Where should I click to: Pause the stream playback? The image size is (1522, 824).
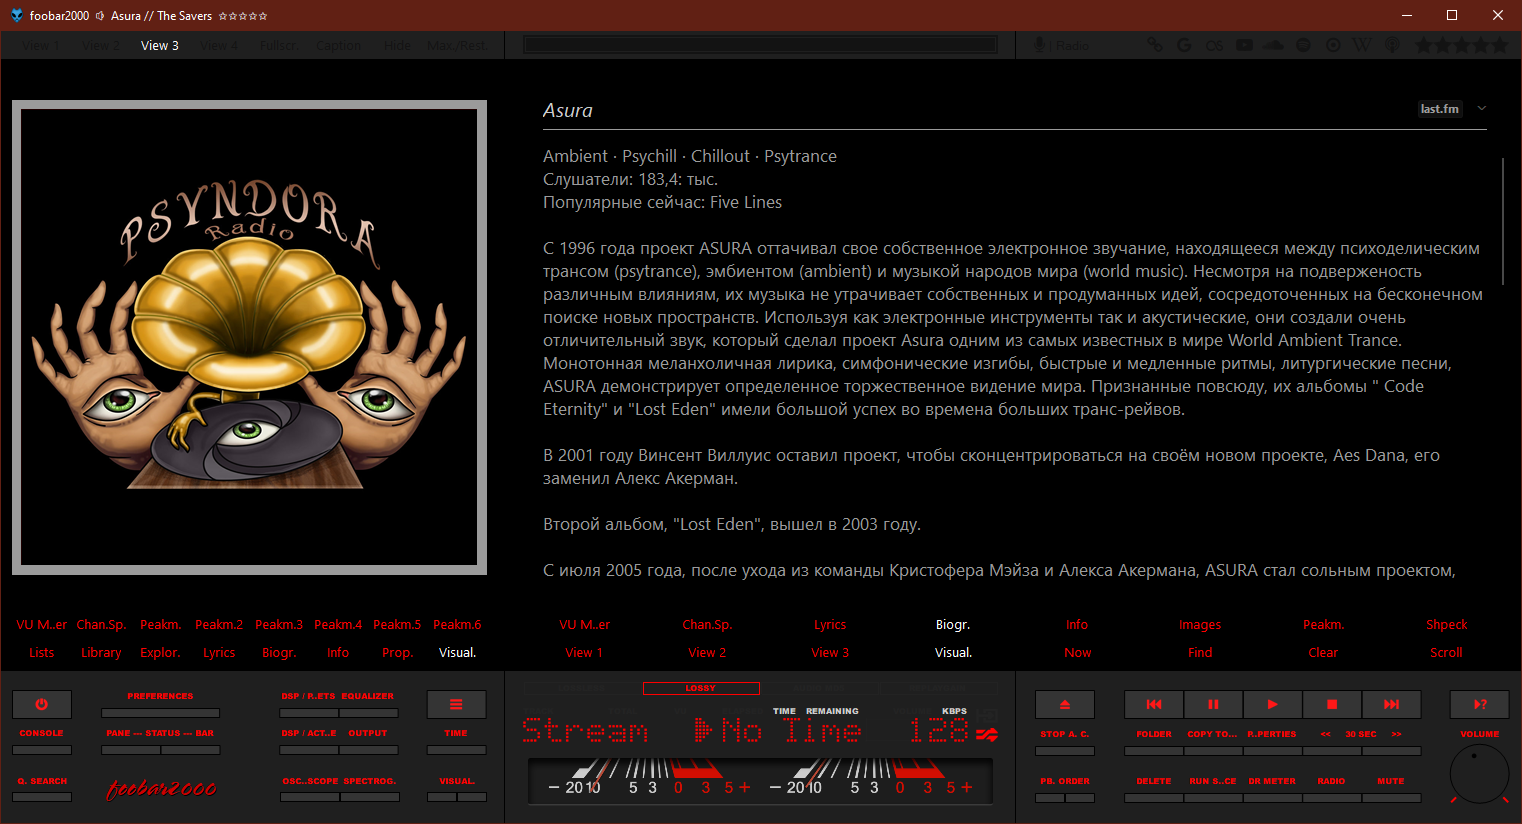point(1213,704)
